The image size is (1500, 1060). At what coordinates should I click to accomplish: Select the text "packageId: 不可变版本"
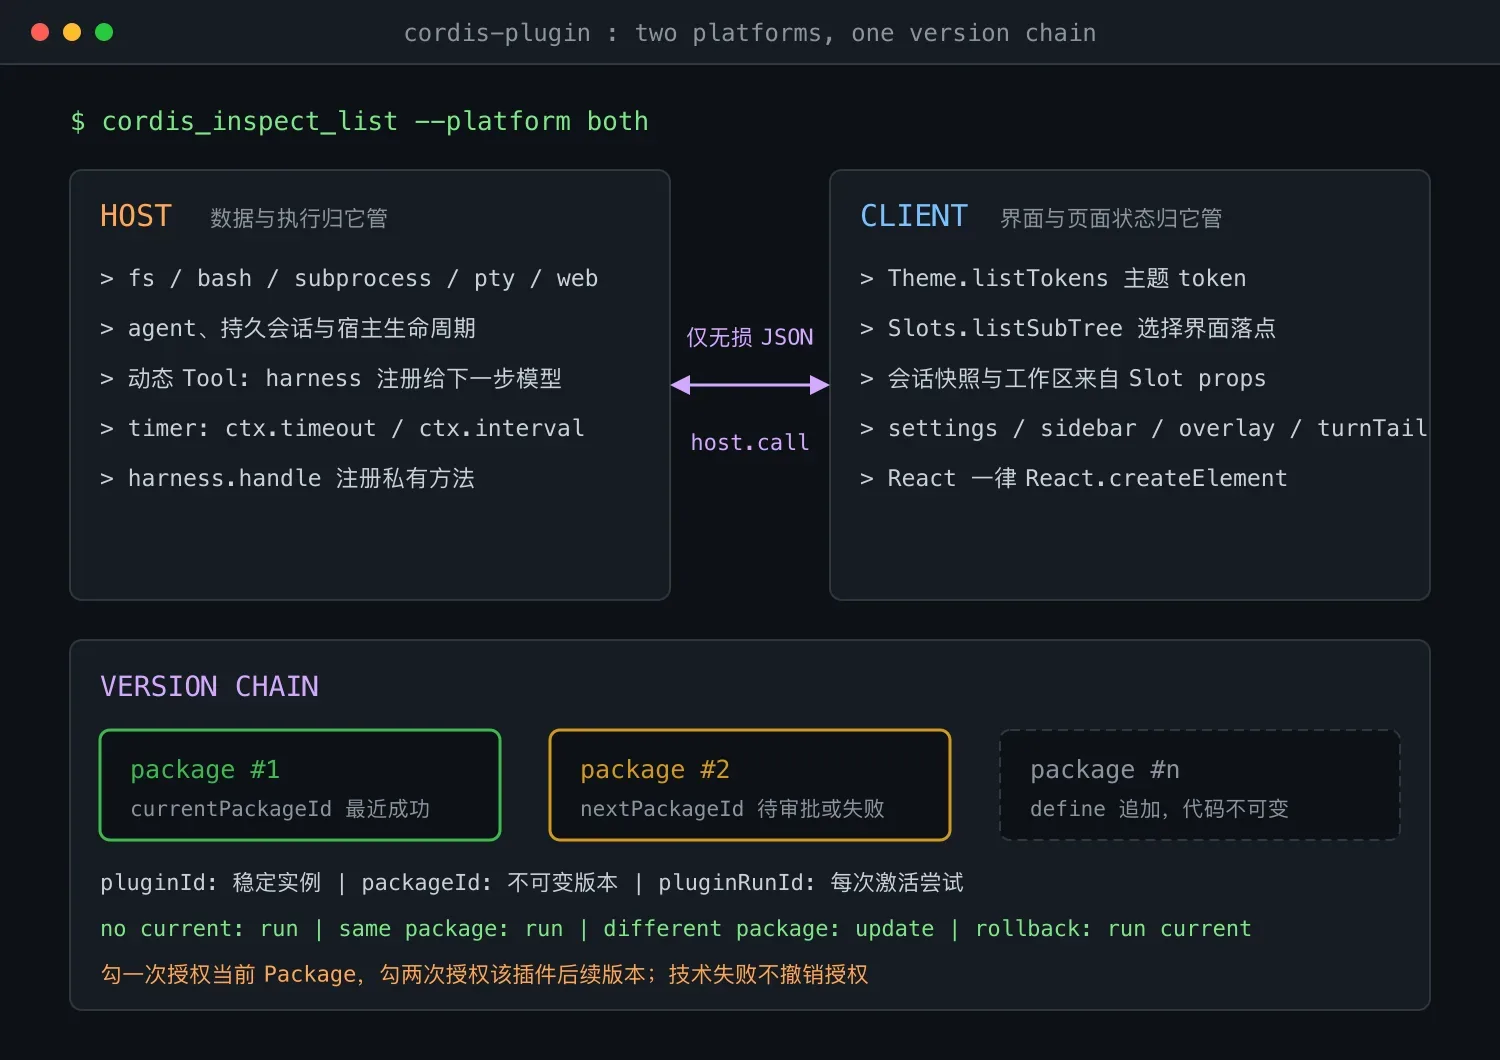490,882
